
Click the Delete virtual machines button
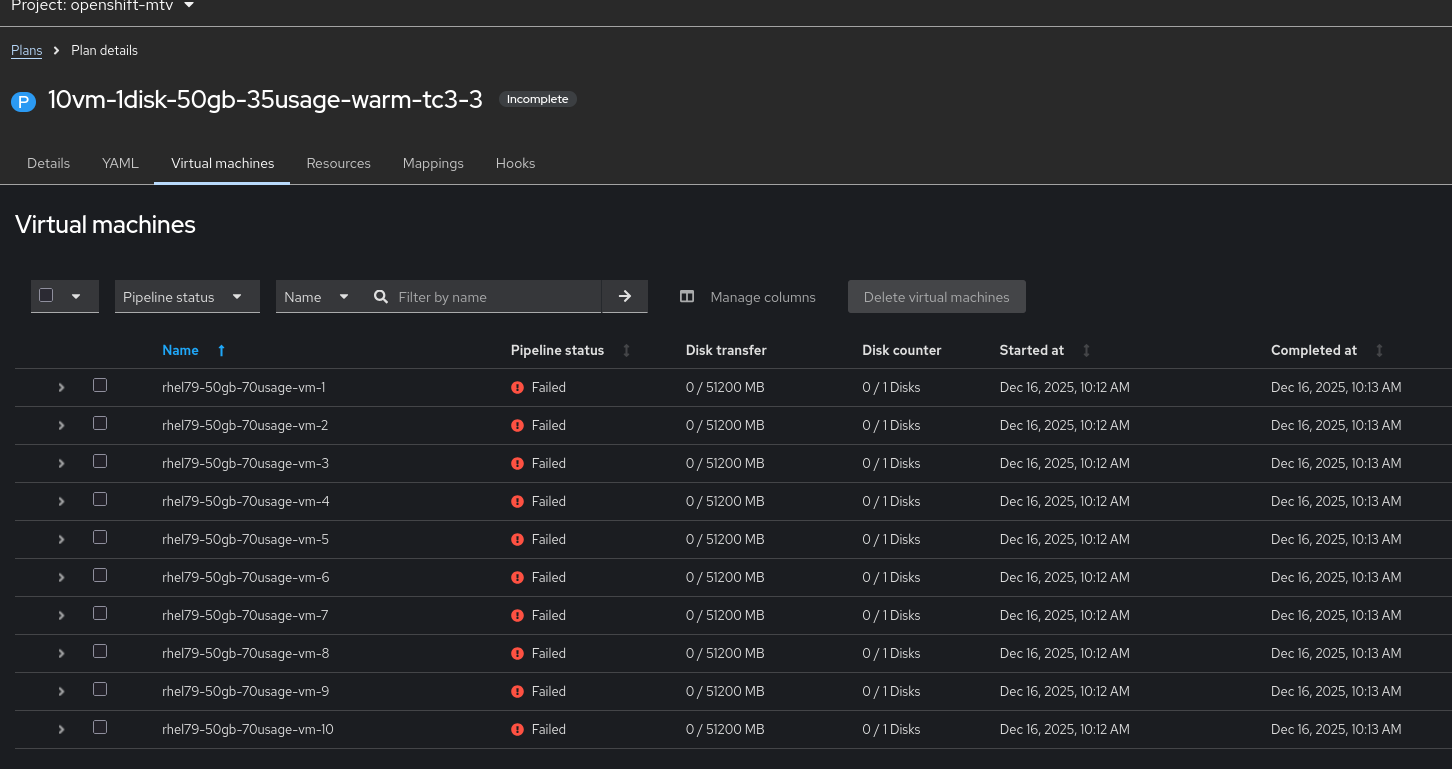coord(936,297)
